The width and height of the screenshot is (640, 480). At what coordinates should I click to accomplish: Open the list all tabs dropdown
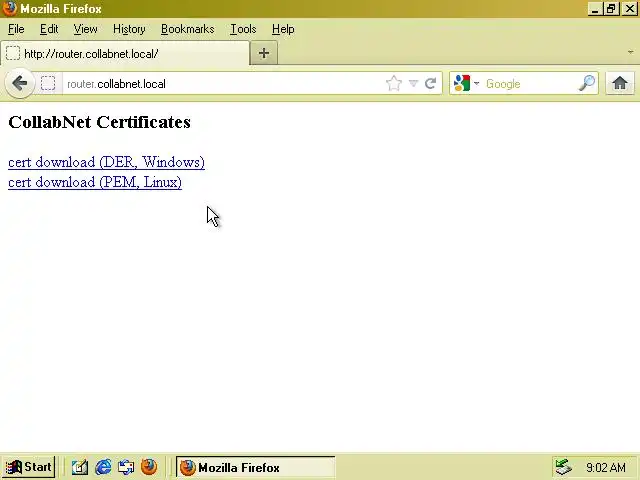[631, 52]
